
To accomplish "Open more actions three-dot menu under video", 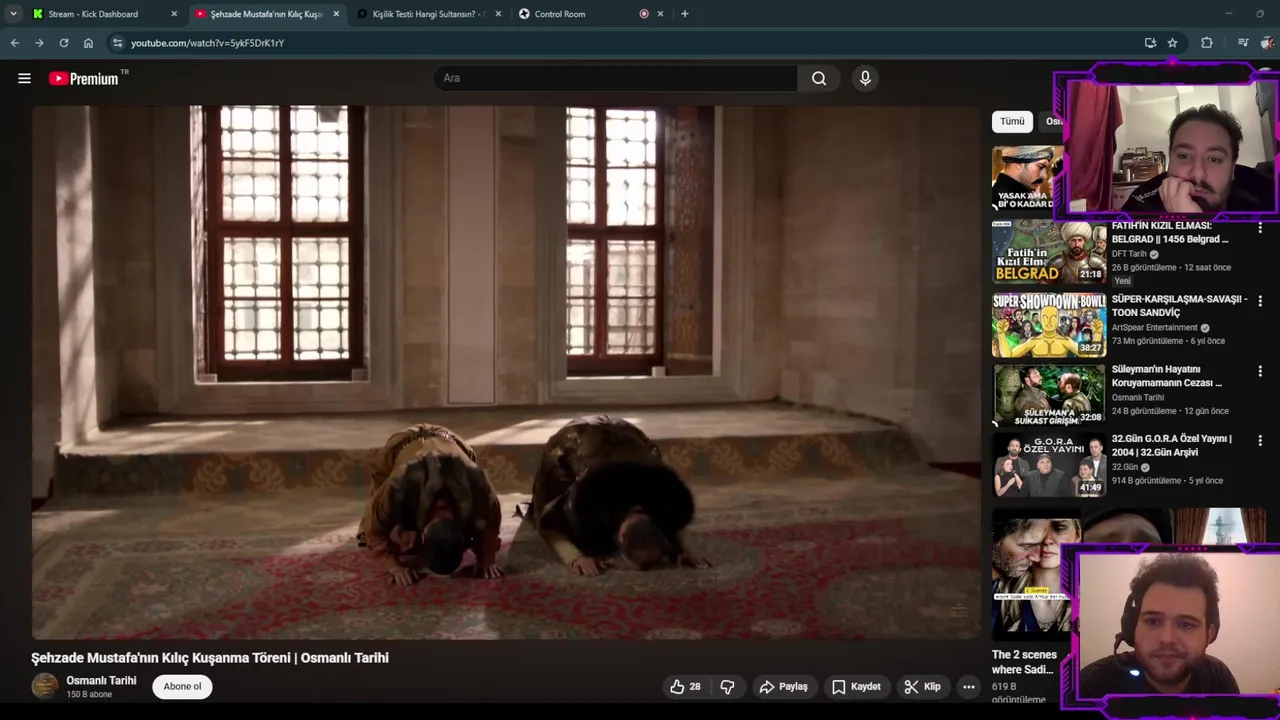I will pyautogui.click(x=968, y=687).
